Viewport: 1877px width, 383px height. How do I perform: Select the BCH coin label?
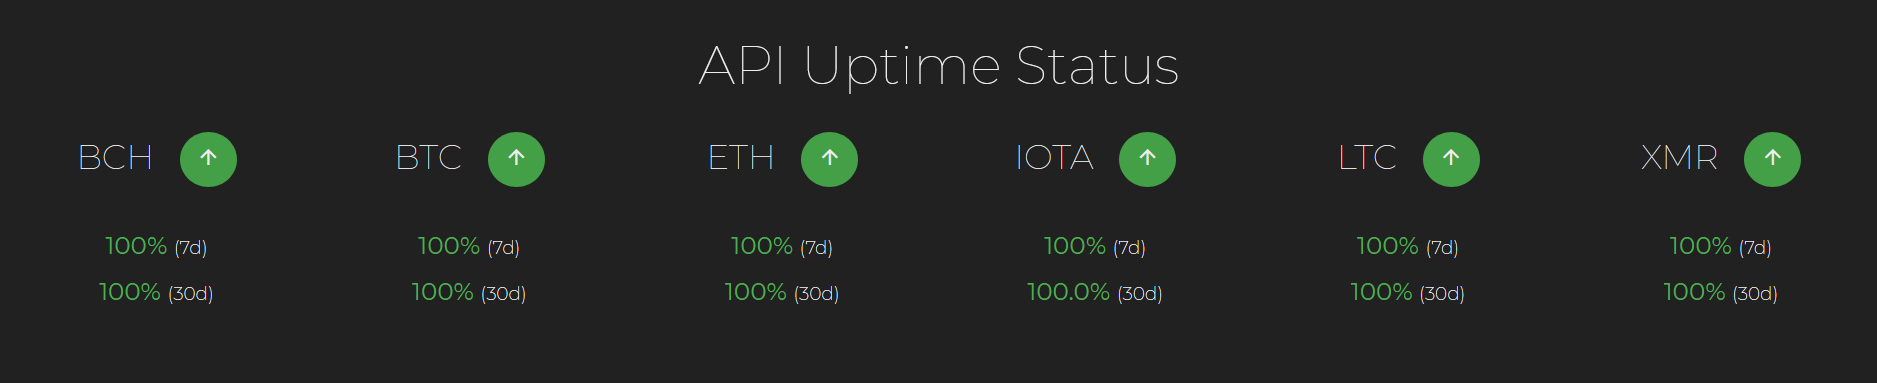115,158
